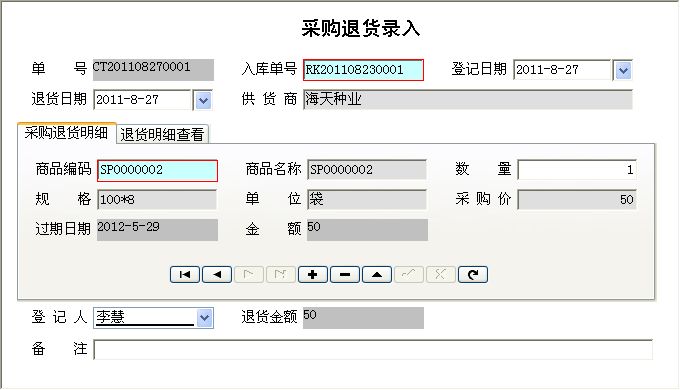Click the 备注 remarks field
This screenshot has width=680, height=390.
click(373, 350)
